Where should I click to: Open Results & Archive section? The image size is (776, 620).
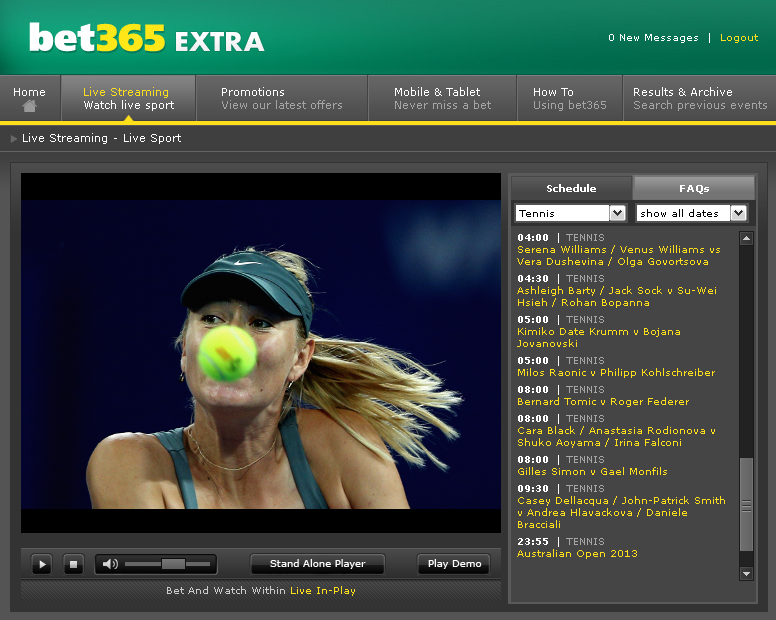click(x=700, y=98)
